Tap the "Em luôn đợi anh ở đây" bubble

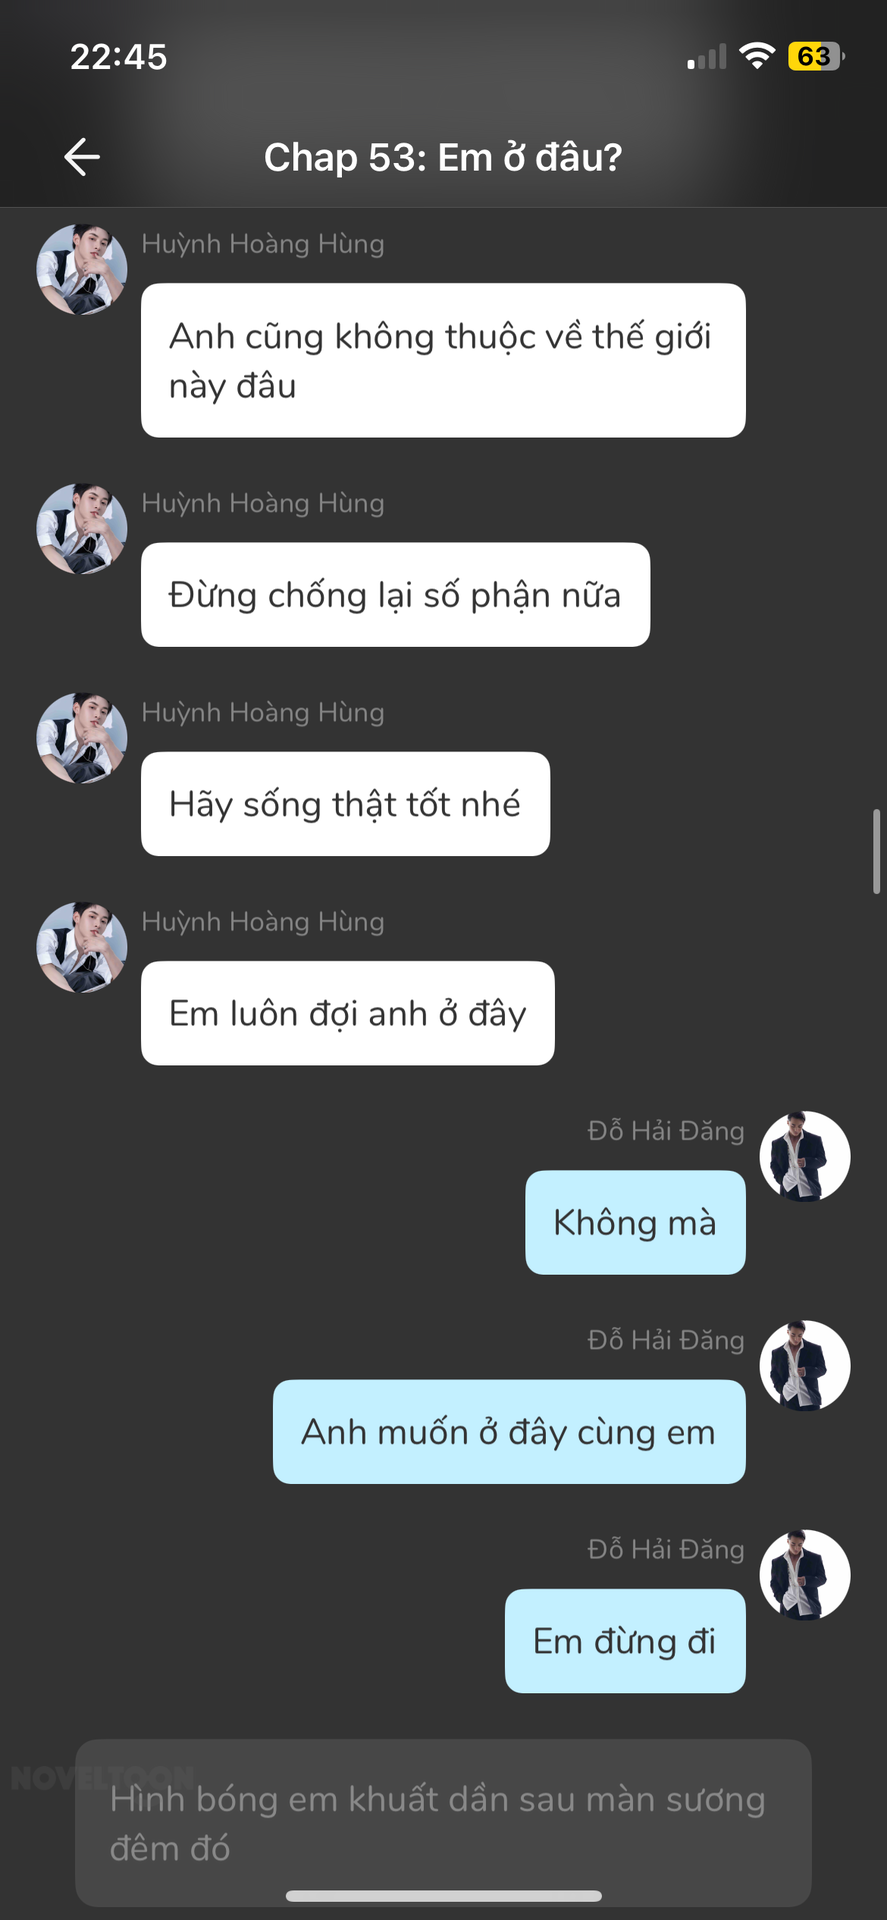click(348, 1012)
